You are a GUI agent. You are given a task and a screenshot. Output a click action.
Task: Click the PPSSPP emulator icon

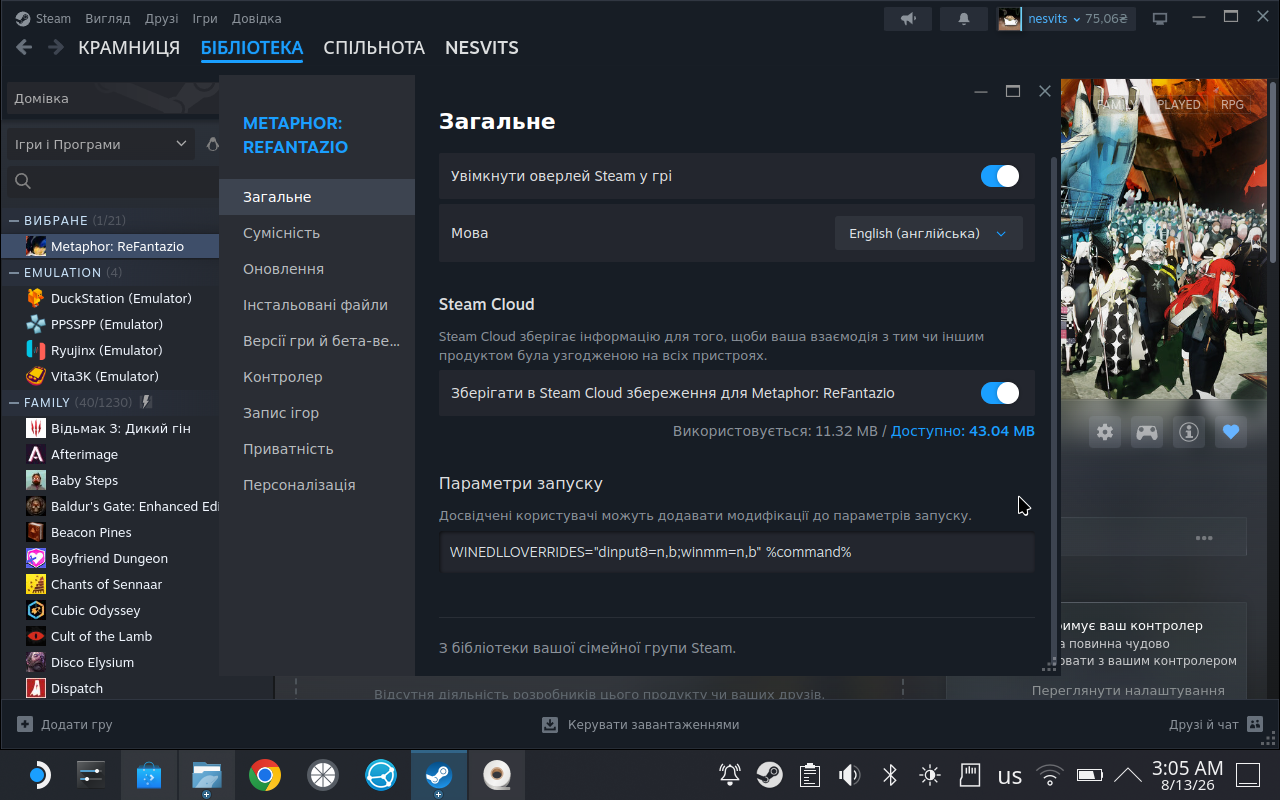(x=36, y=324)
